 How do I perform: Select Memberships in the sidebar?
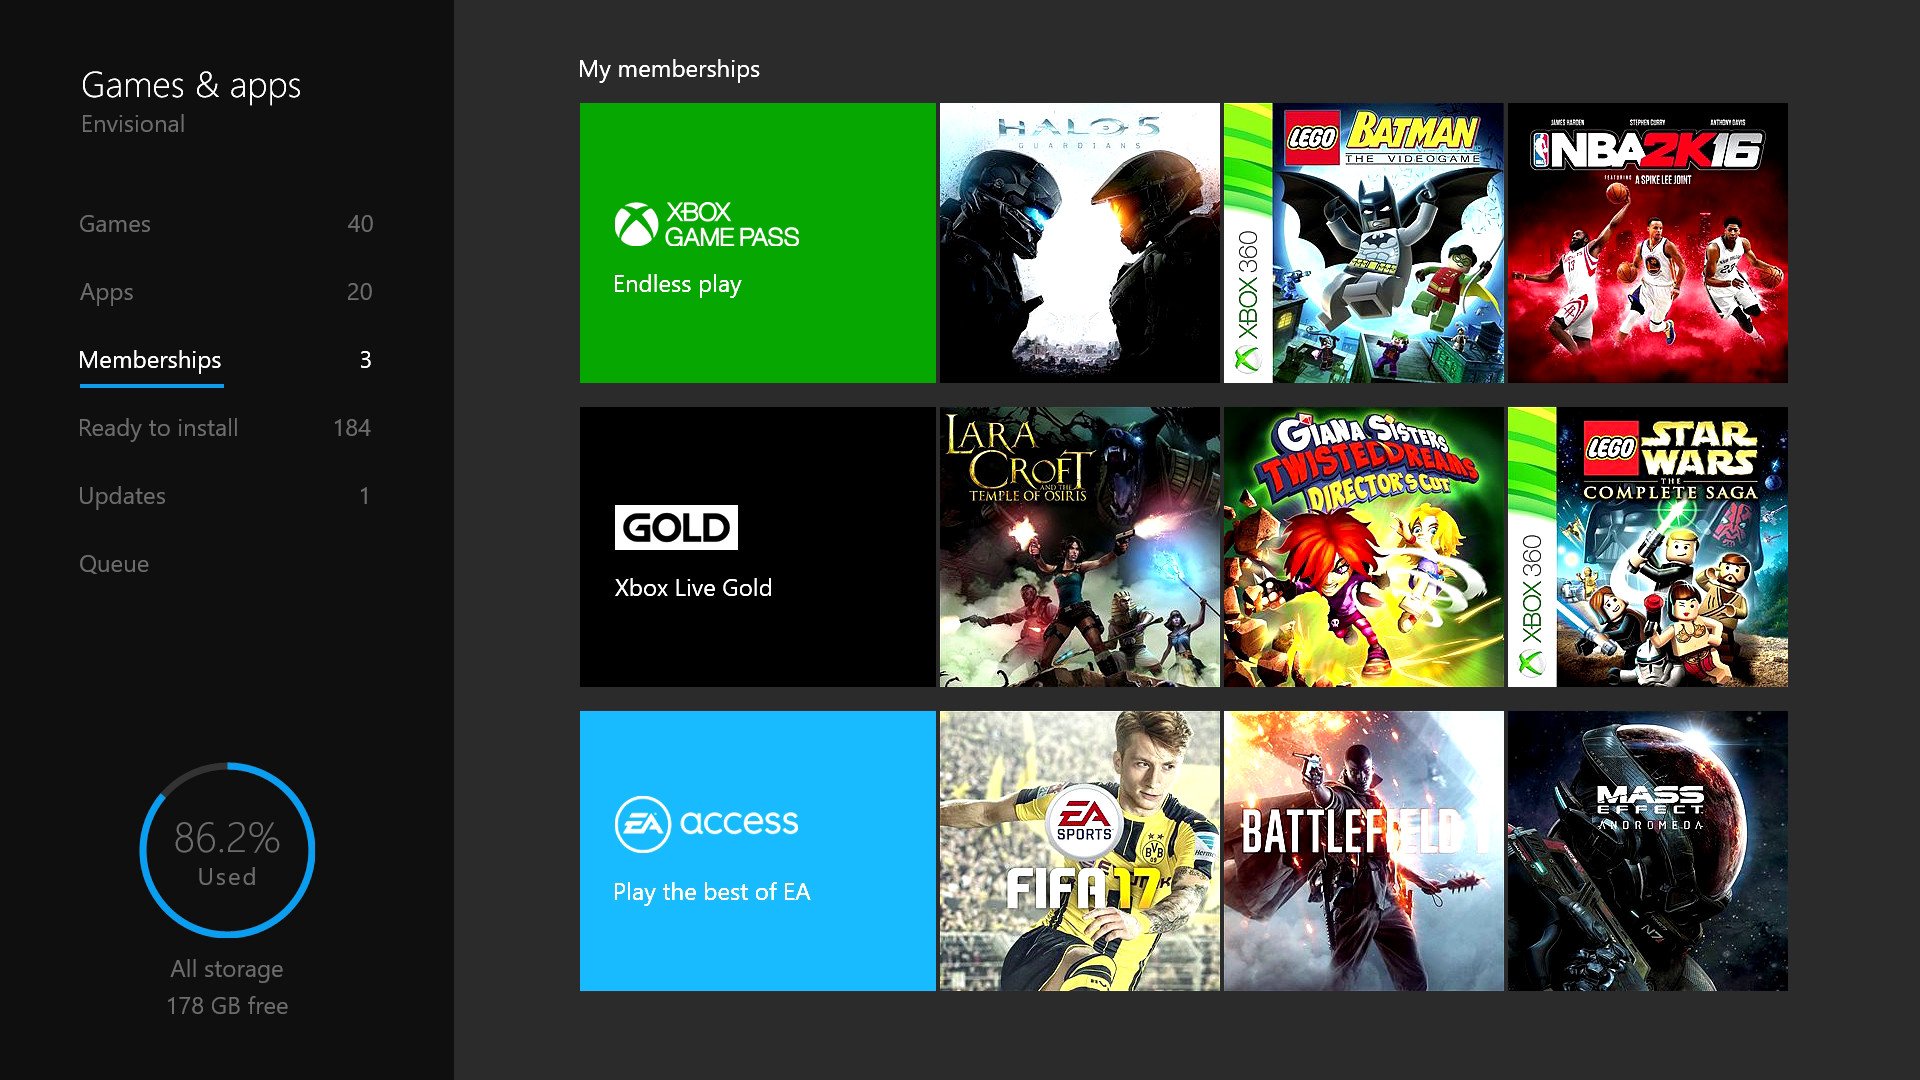pos(149,359)
